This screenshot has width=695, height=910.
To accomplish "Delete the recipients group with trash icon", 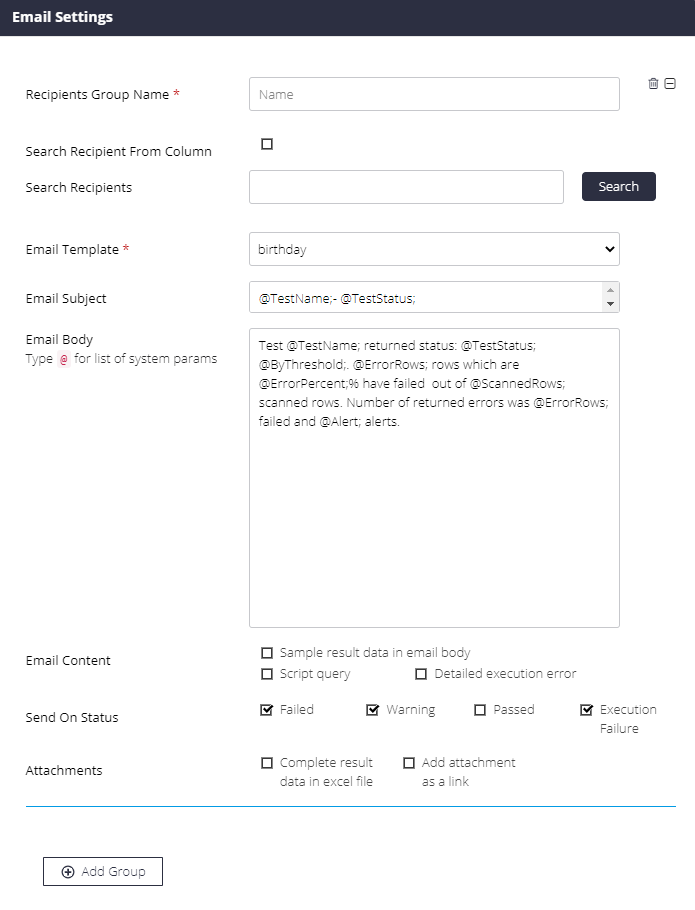I will point(653,84).
